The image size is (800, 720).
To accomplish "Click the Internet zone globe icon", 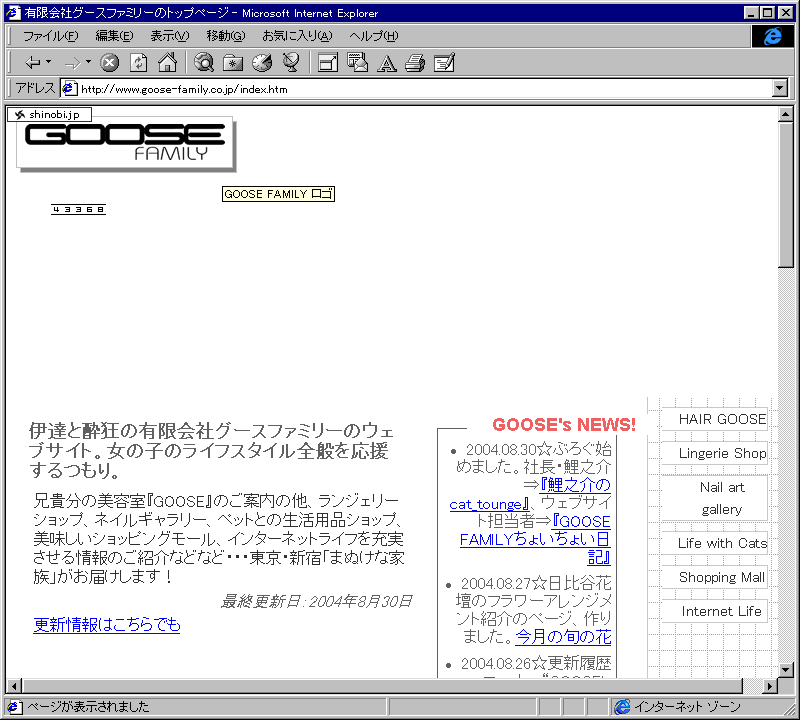I will click(x=622, y=707).
